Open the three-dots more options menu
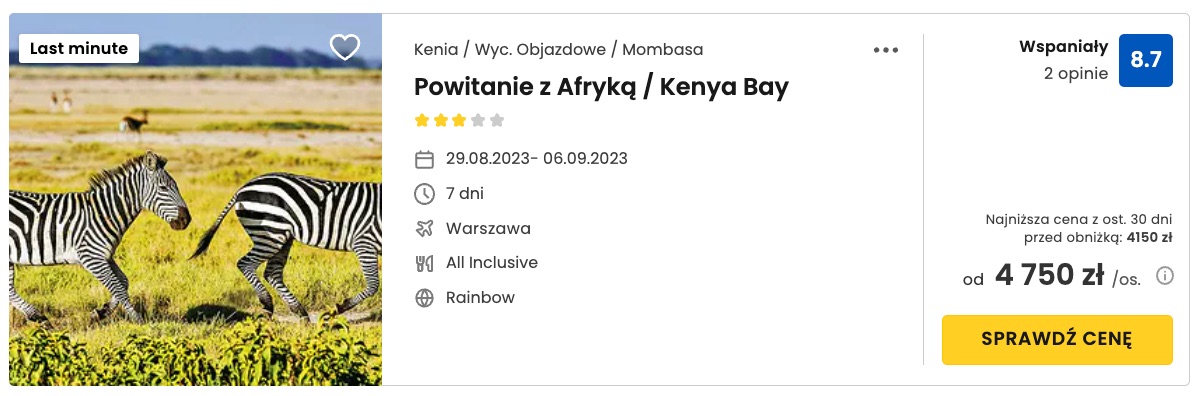 pyautogui.click(x=886, y=50)
